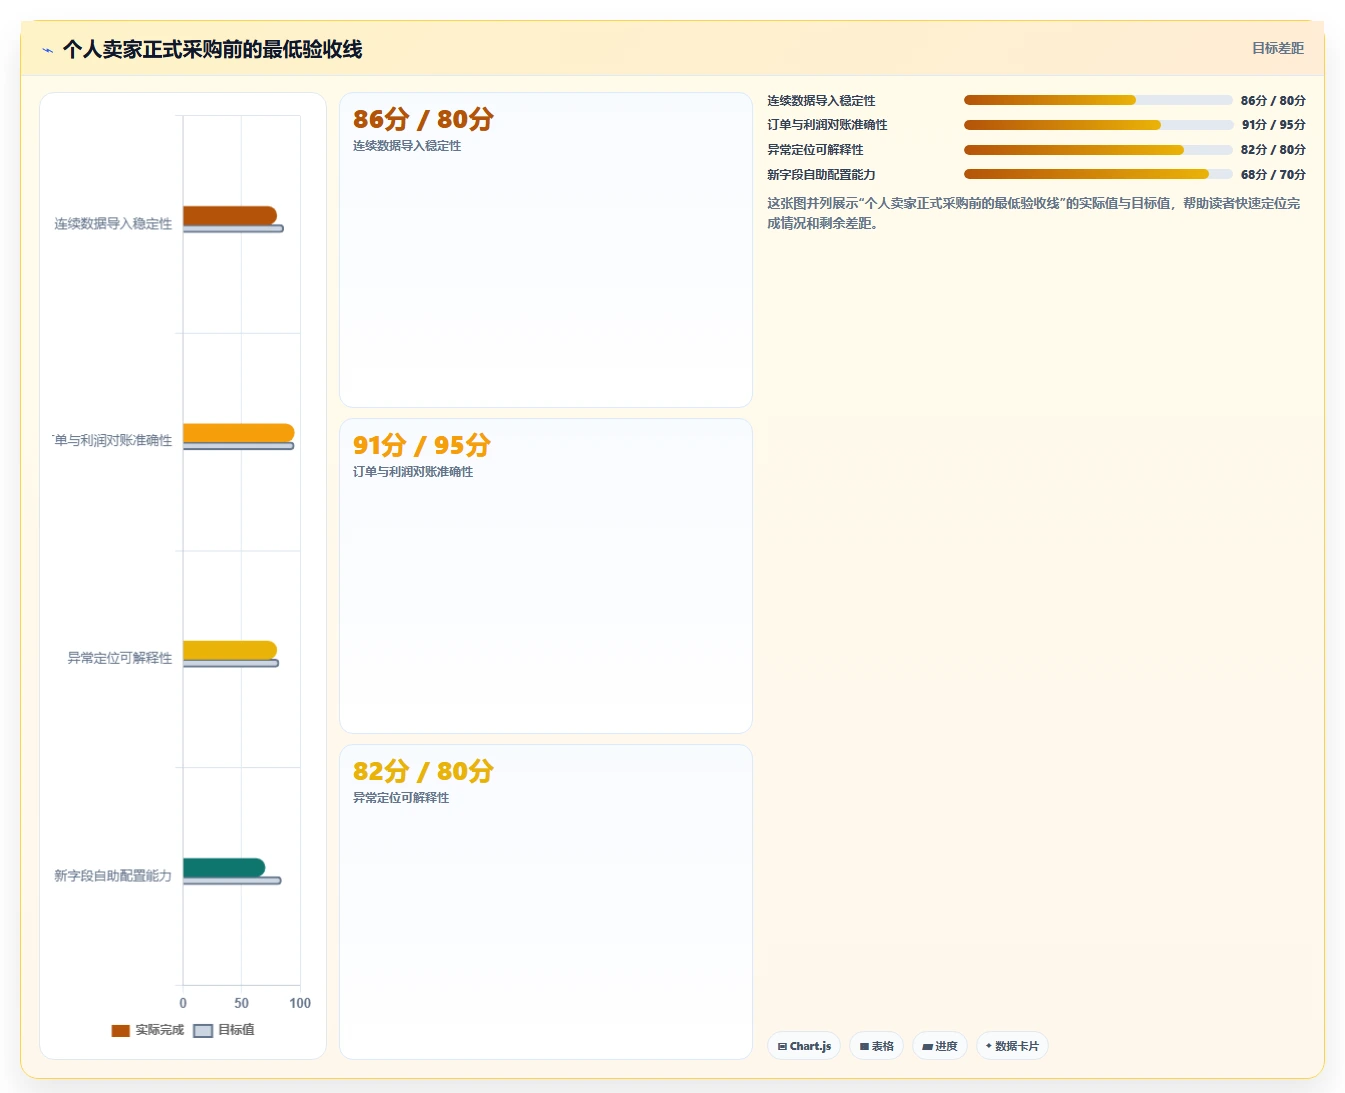The image size is (1345, 1093).
Task: Click the brown 连续数据导入稳定性 chart bar
Action: (x=230, y=215)
